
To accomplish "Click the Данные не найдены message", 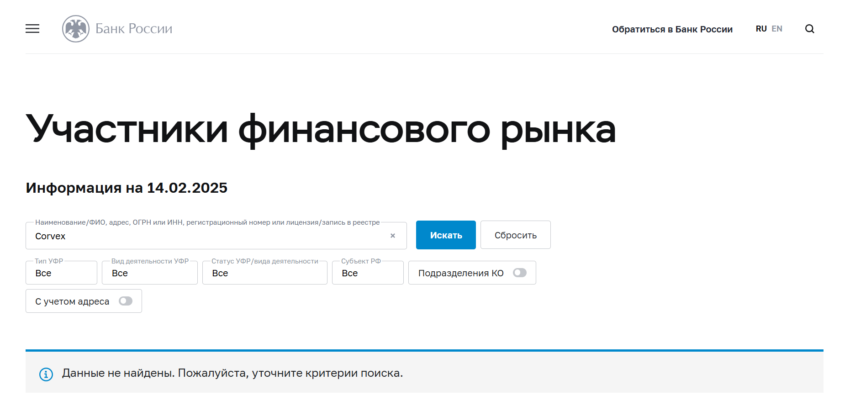I will click(x=233, y=373).
